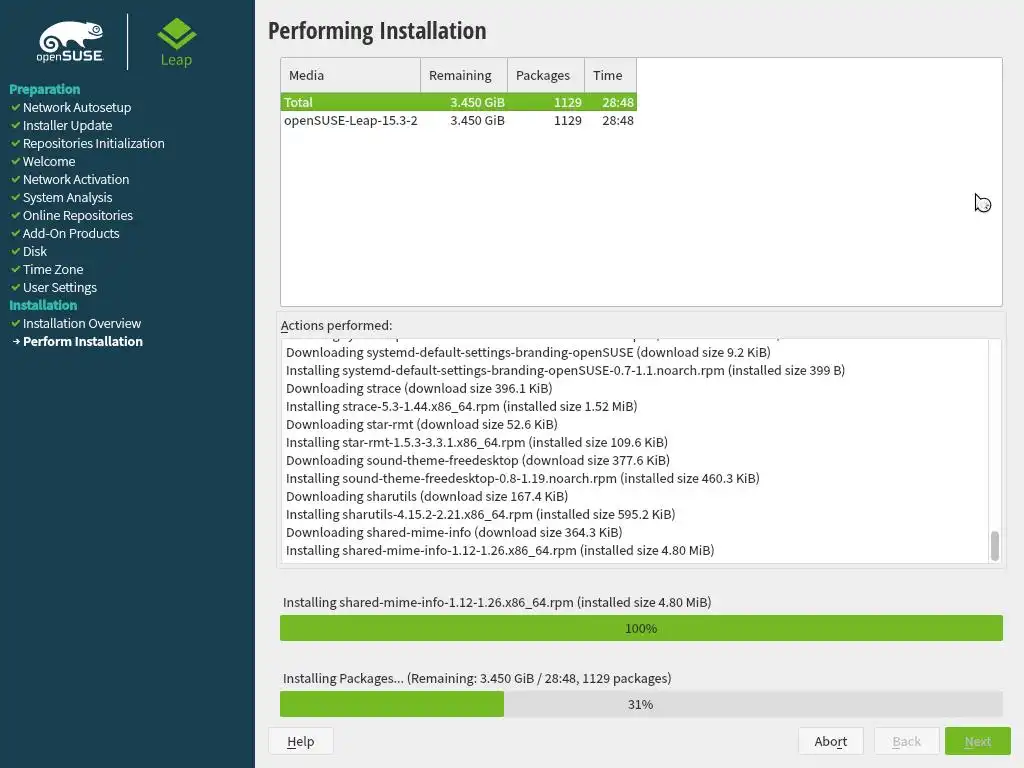Screen dimensions: 1024x768
Task: Click the 'Installing strace-5.3-1.44' log line
Action: tap(462, 406)
